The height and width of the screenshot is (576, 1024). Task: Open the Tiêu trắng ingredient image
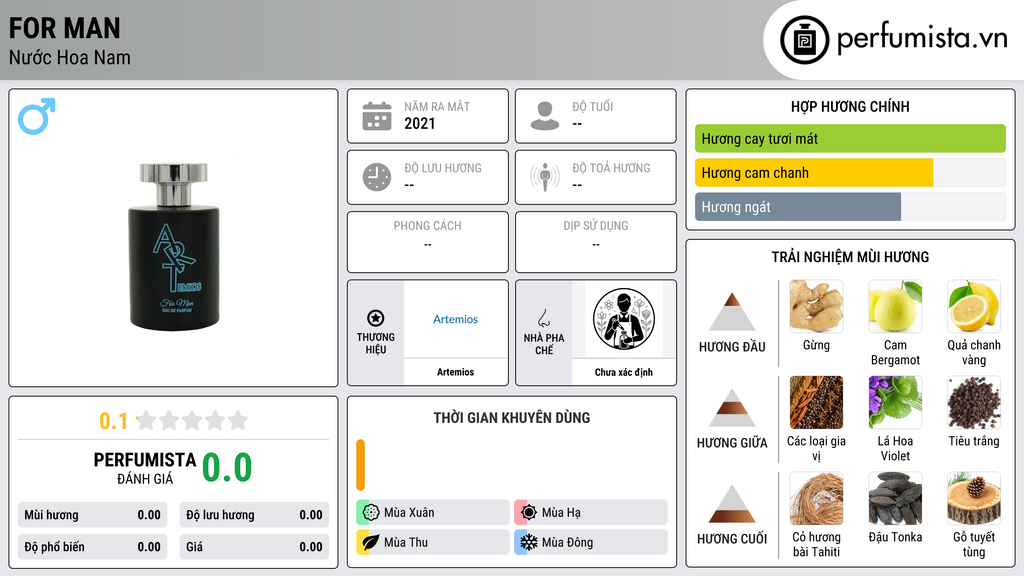pyautogui.click(x=974, y=402)
